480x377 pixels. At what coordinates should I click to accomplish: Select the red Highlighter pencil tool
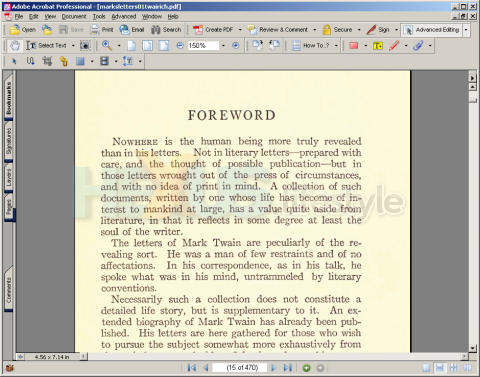[394, 46]
